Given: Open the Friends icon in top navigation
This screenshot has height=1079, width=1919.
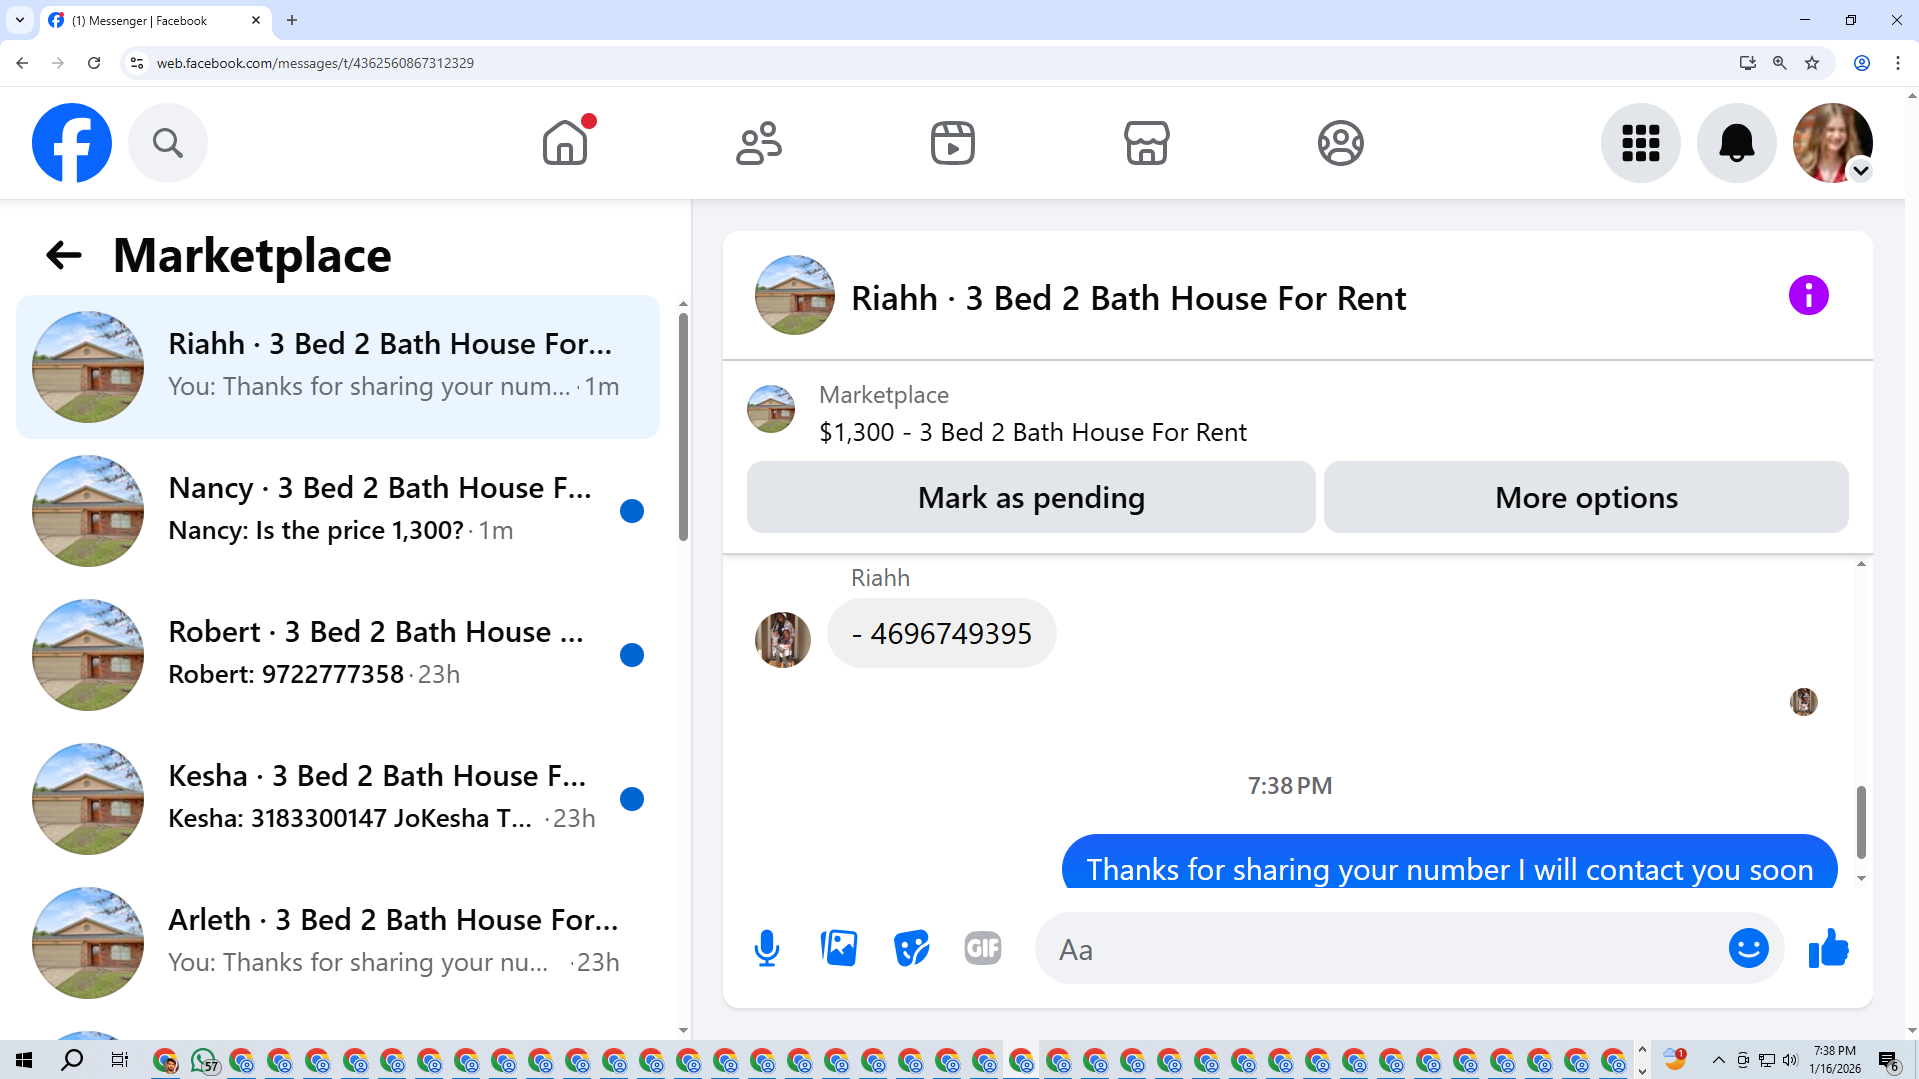Looking at the screenshot, I should point(759,143).
